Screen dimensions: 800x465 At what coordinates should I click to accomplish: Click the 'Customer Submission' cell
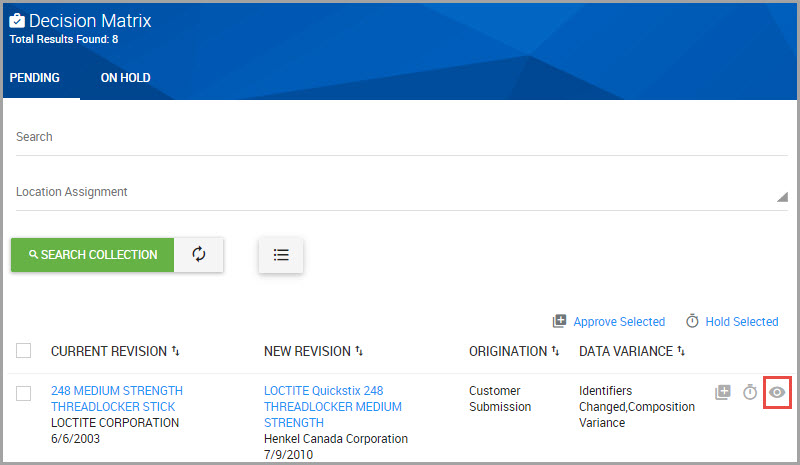500,399
